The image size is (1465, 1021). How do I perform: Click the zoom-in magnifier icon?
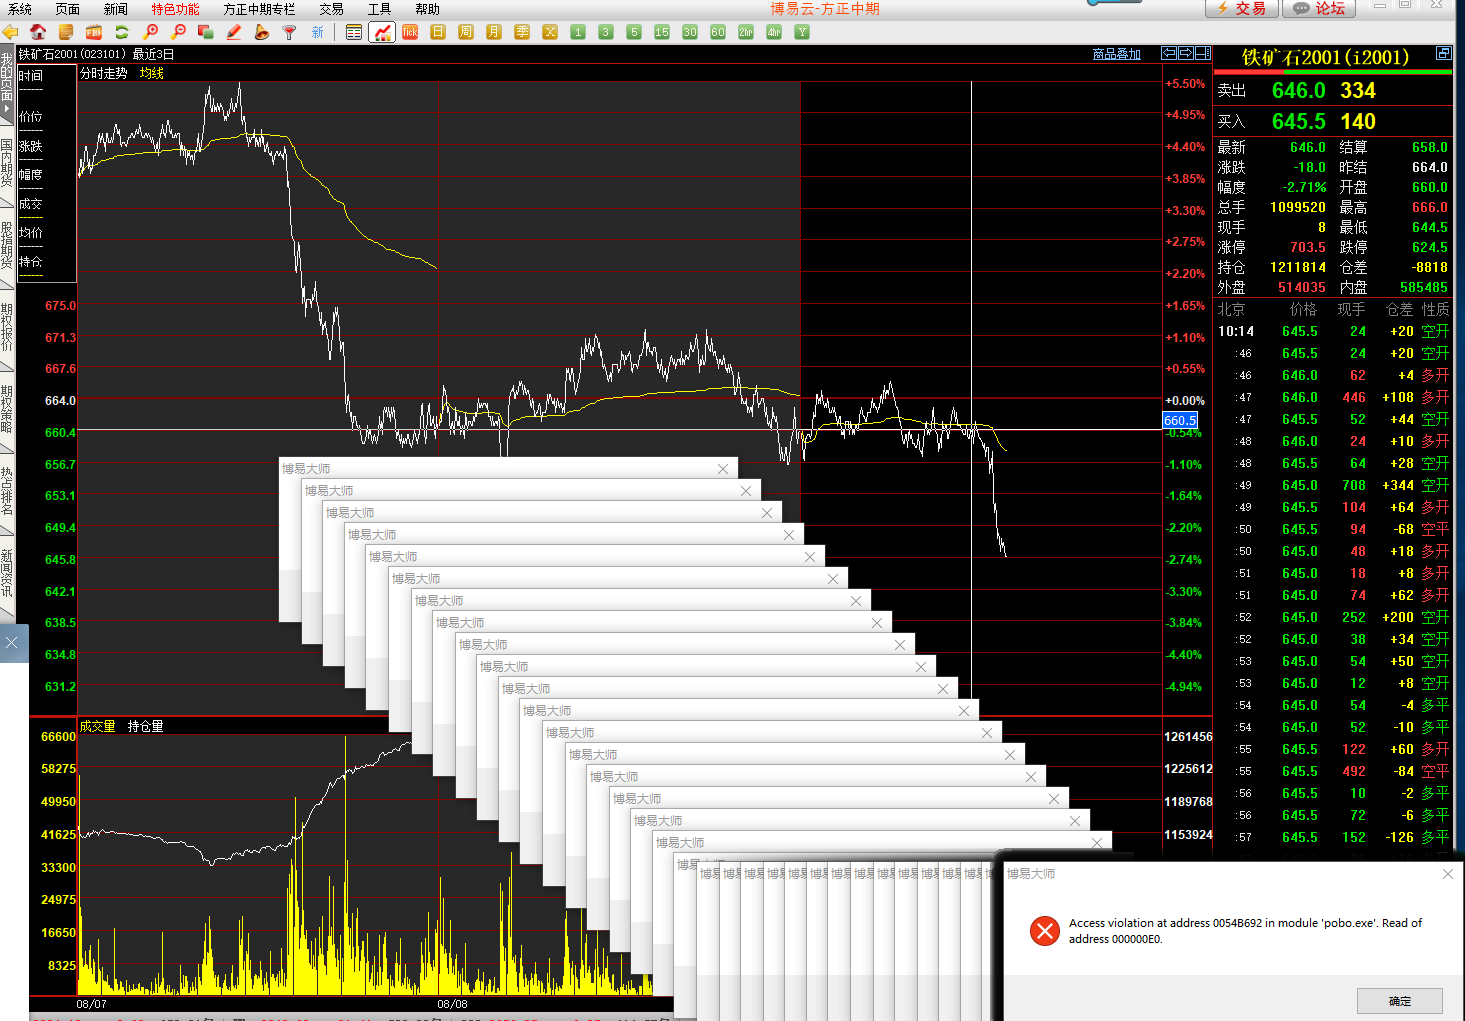151,32
